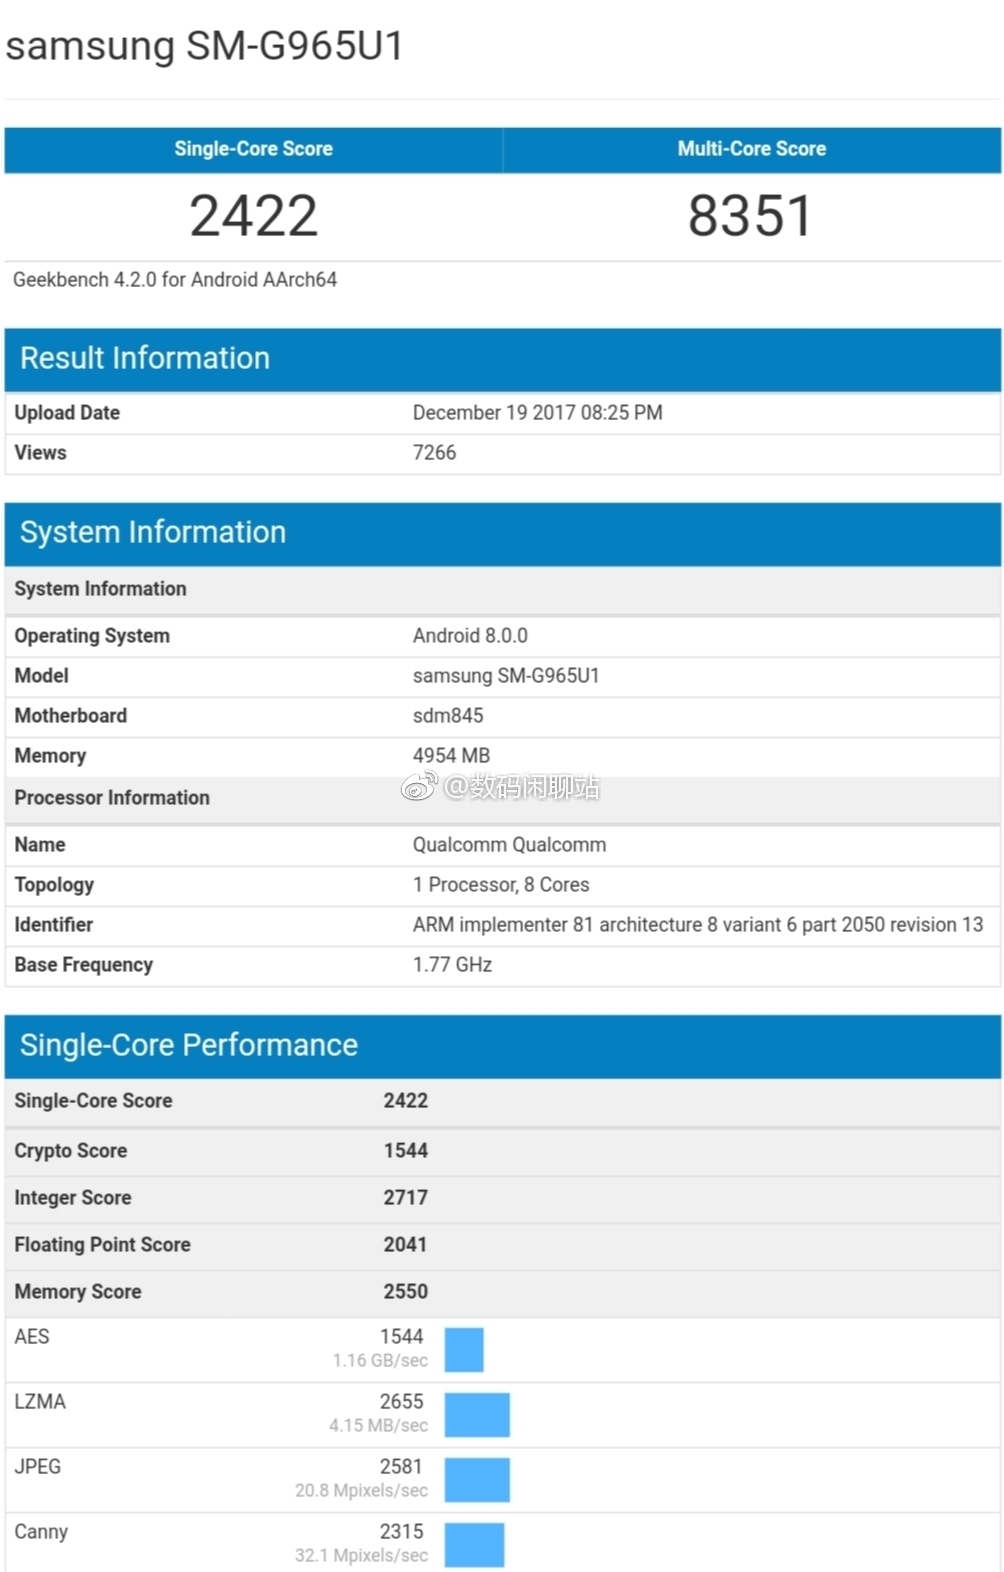Click the title 'samsung SM-G965U1'
Viewport: 1004px width, 1572px height.
point(204,46)
